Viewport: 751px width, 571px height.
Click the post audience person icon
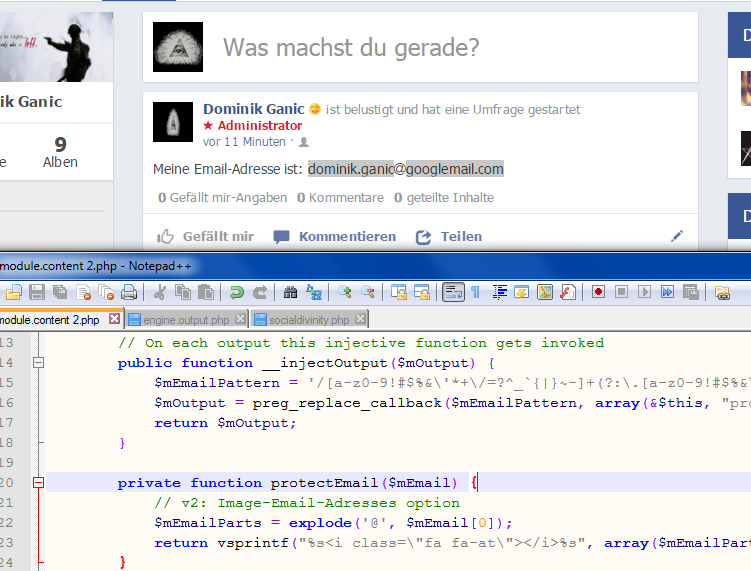tap(304, 142)
